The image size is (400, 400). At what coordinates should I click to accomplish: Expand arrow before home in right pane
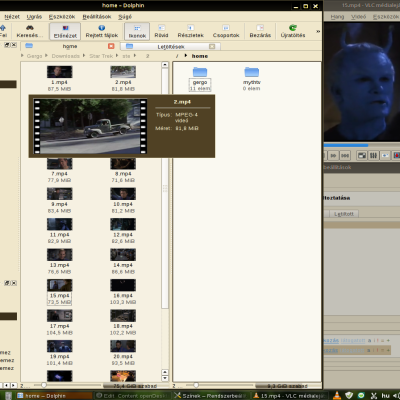point(186,56)
